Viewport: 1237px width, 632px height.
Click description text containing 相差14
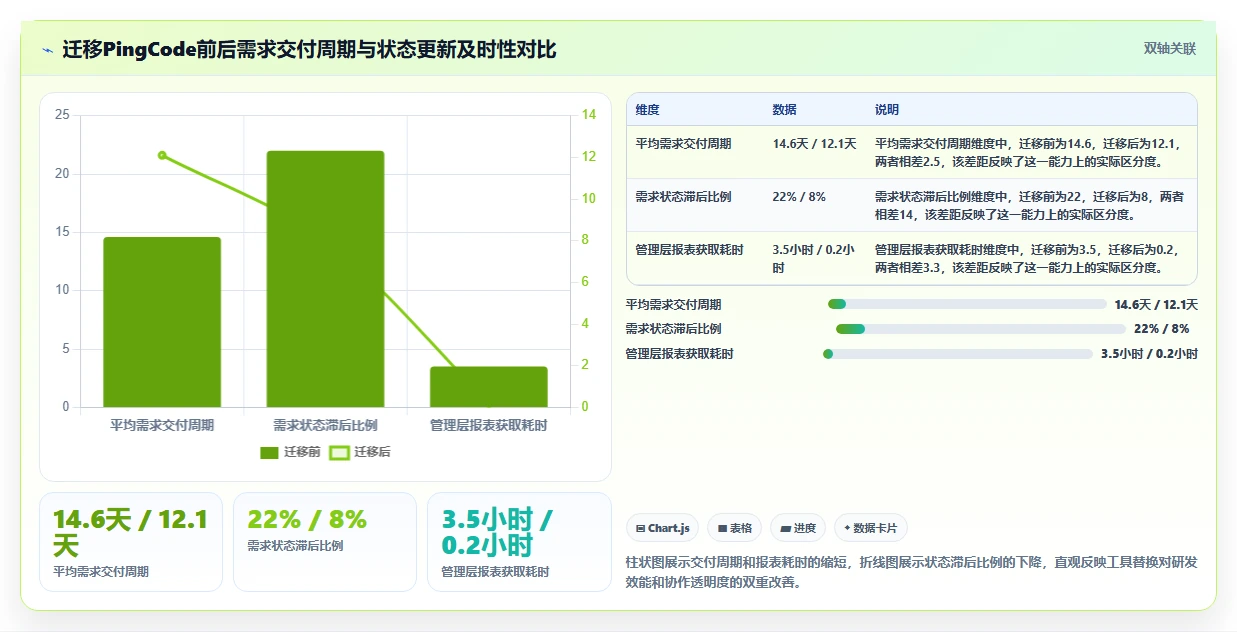(x=1029, y=205)
